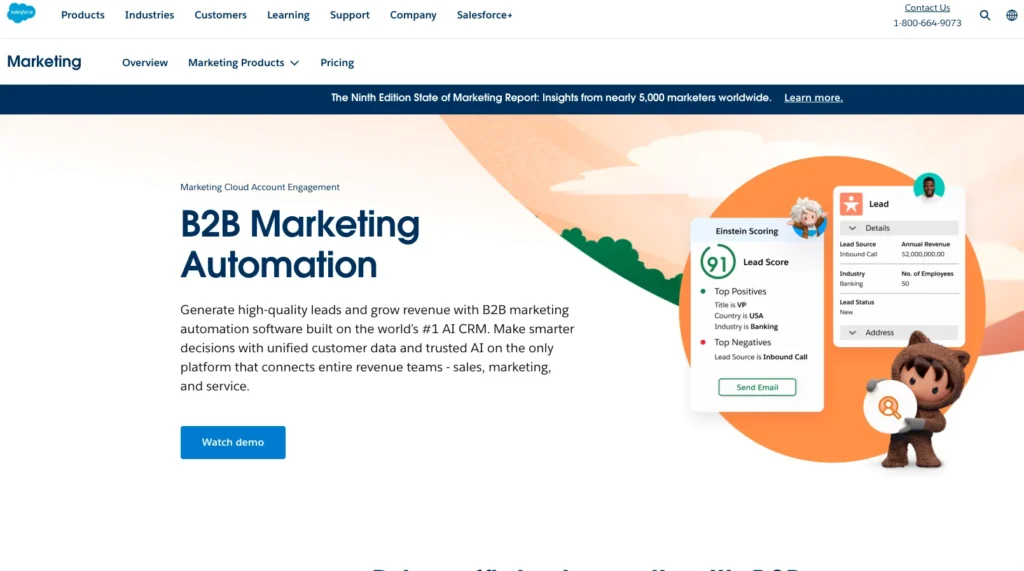Click the No. of Employees field label
This screenshot has height=571, width=1024.
click(x=927, y=274)
